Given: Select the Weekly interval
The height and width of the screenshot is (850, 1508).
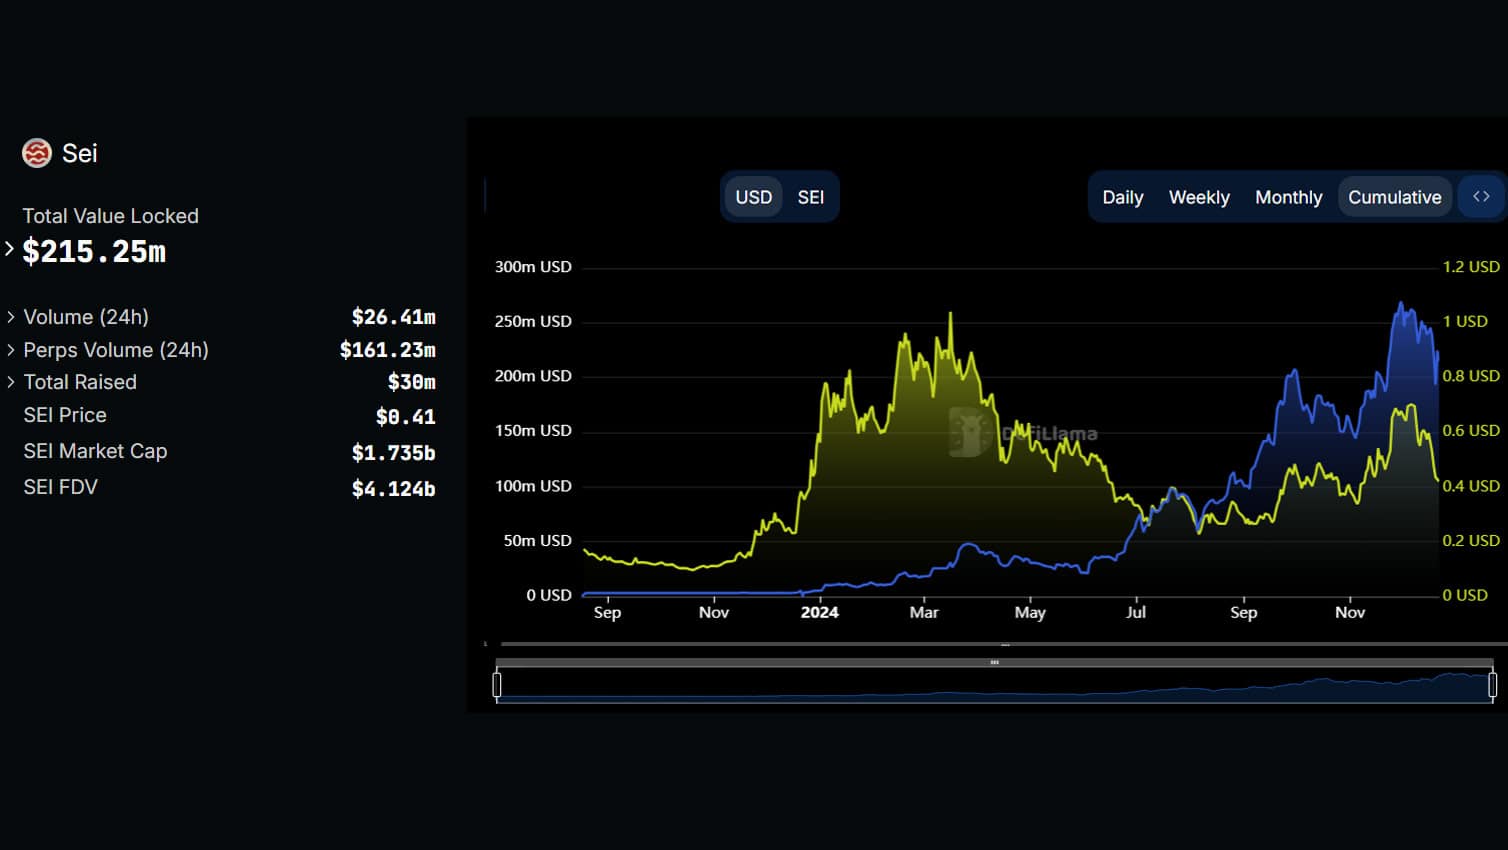Looking at the screenshot, I should pyautogui.click(x=1199, y=197).
